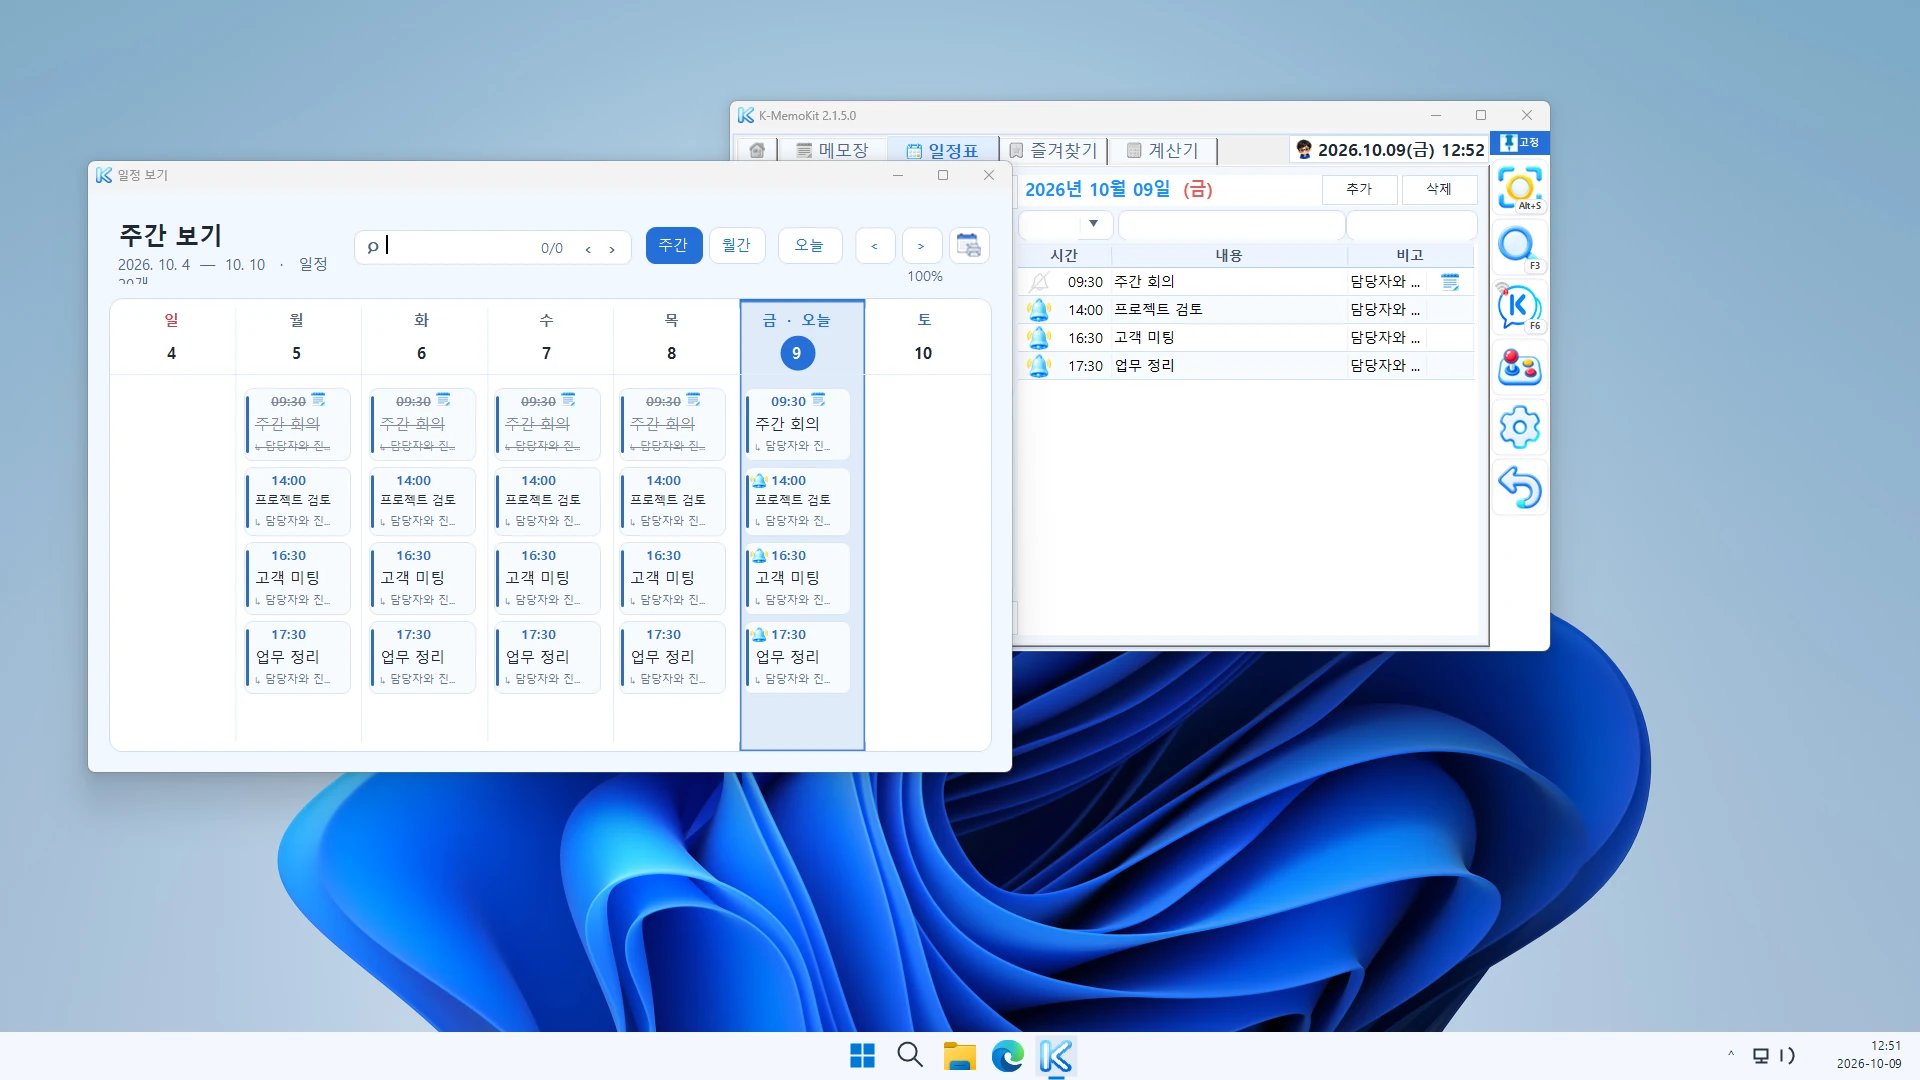Screen dimensions: 1920x1080
Task: Open settings gear in K-MemoKit sidebar
Action: [x=1519, y=427]
